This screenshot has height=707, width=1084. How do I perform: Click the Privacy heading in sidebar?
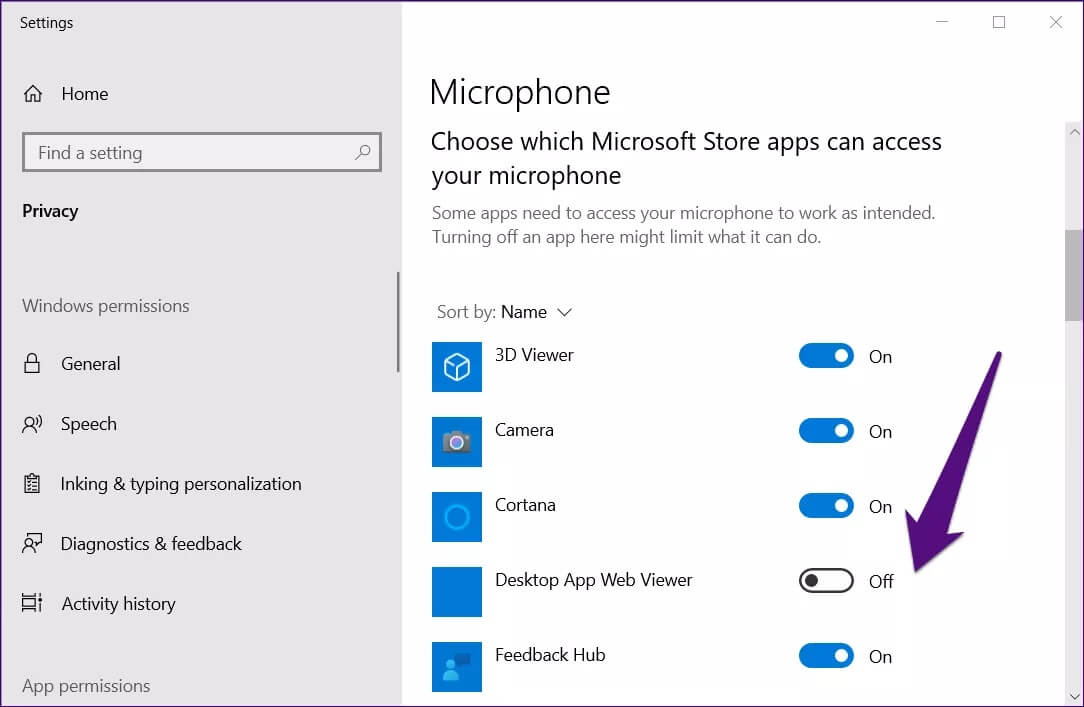[x=50, y=211]
